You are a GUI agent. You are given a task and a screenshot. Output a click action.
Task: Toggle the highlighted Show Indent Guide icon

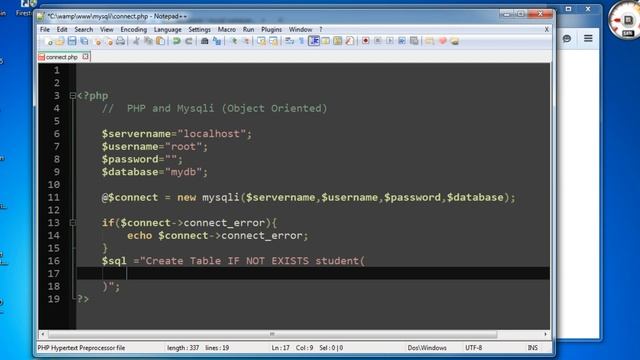(x=314, y=41)
